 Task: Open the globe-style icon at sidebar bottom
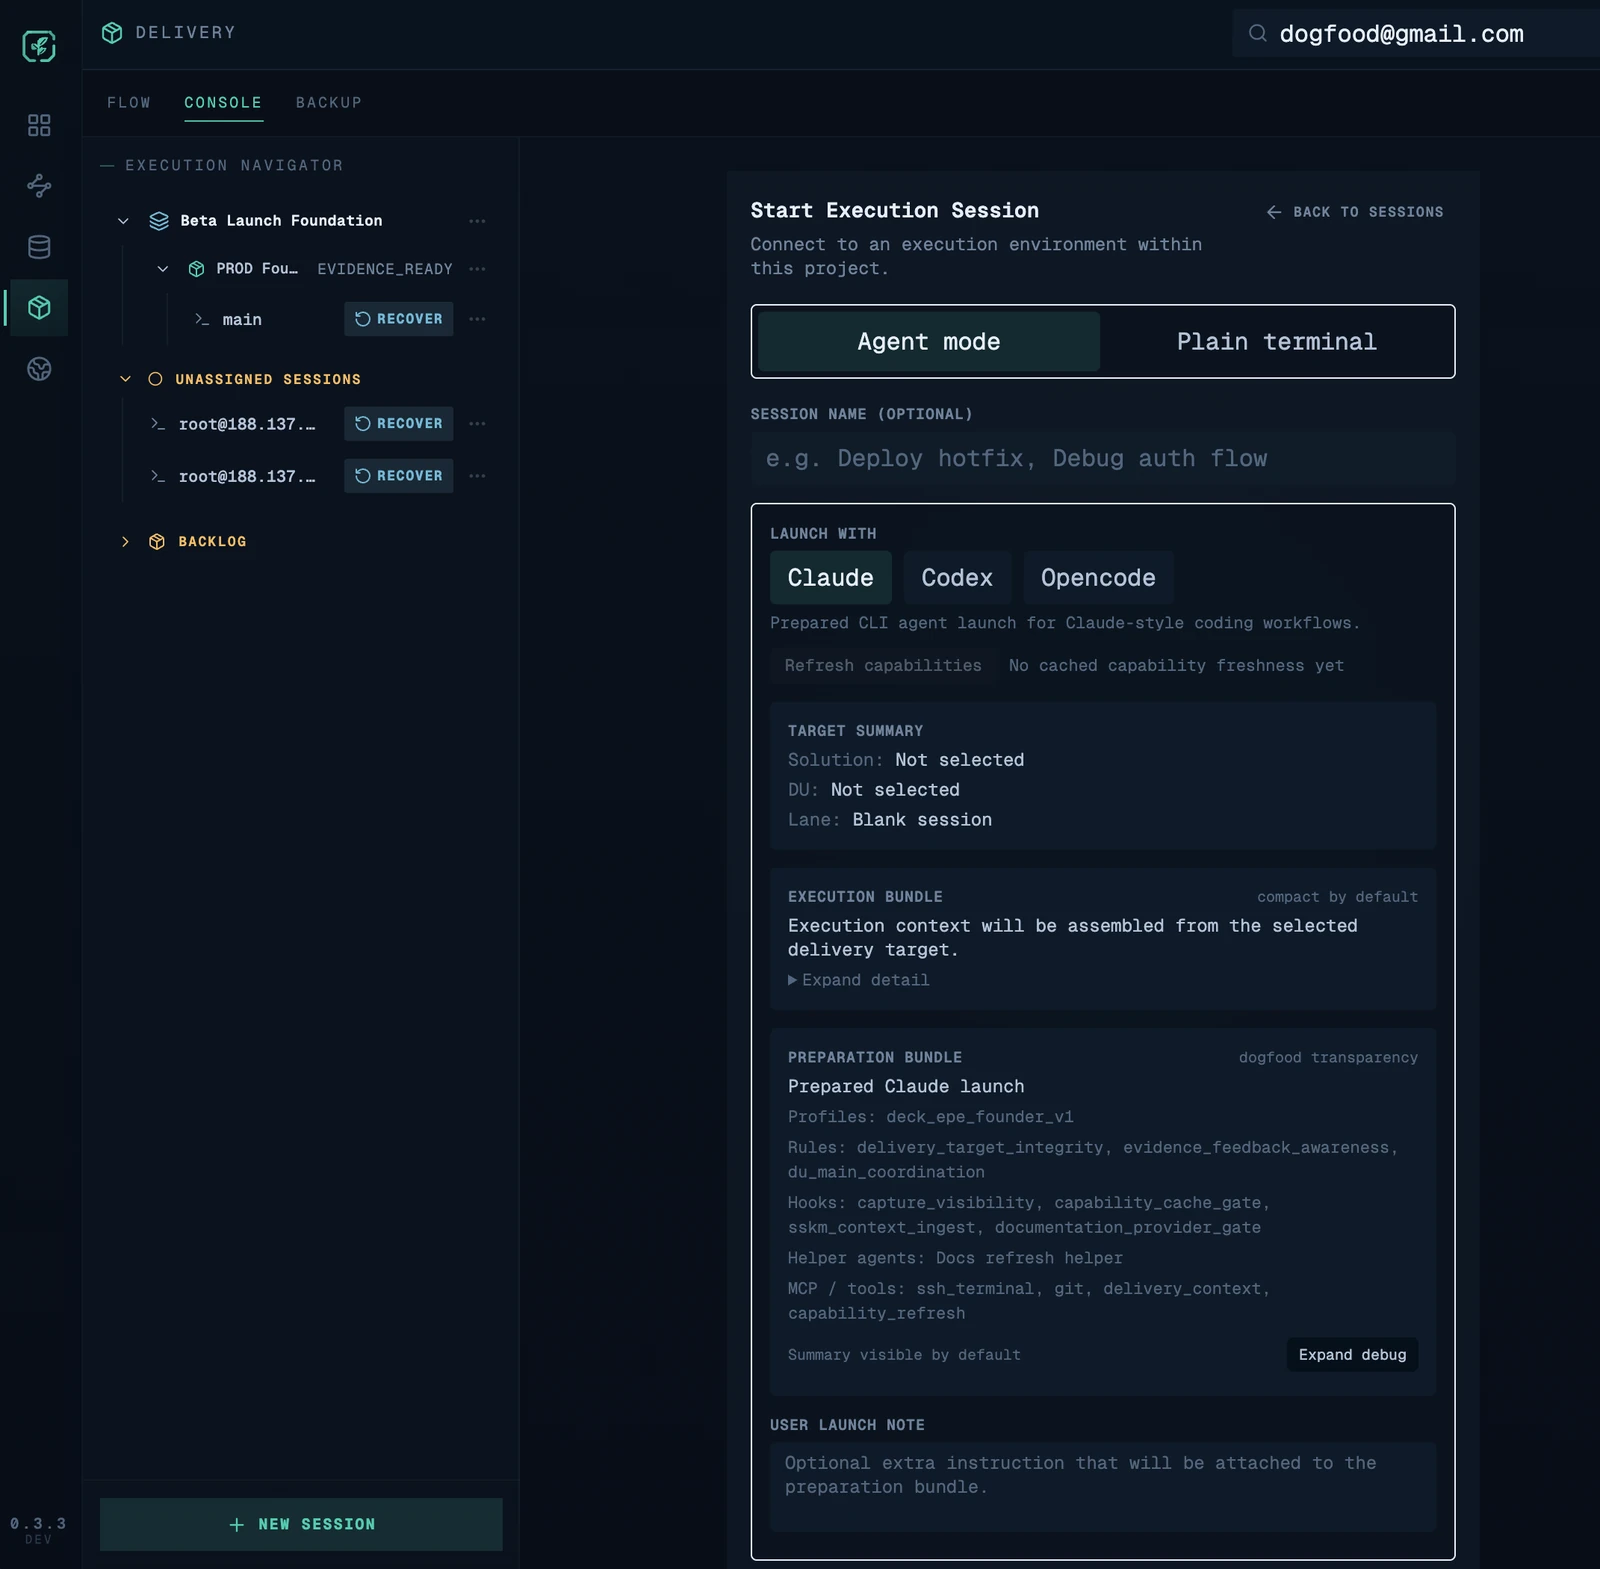39,369
